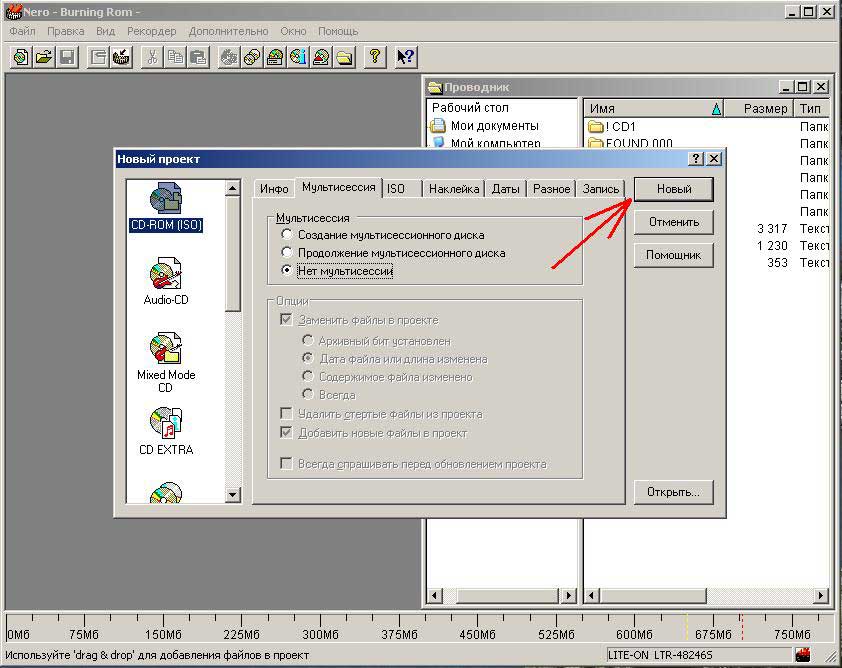Image resolution: width=842 pixels, height=668 pixels.
Task: Click the Save floppy disk toolbar icon
Action: pos(67,56)
